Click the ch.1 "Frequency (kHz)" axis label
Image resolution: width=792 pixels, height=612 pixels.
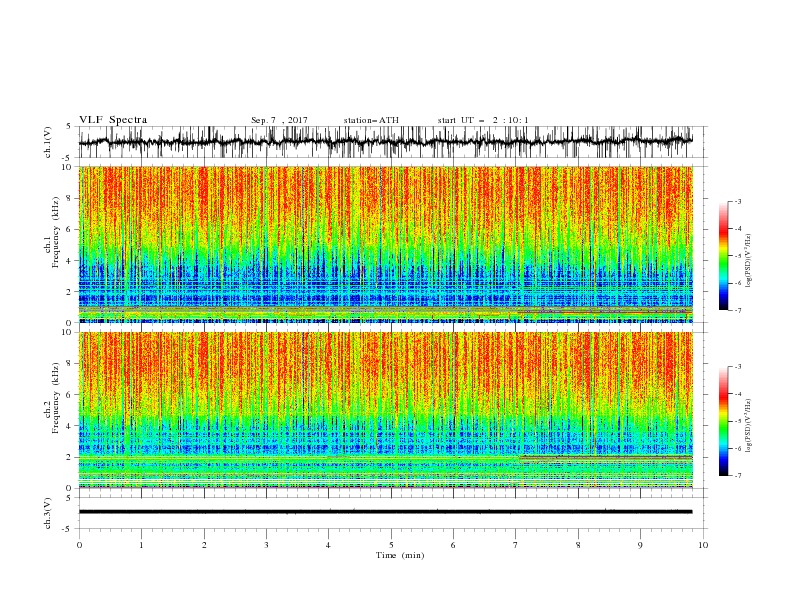point(55,232)
